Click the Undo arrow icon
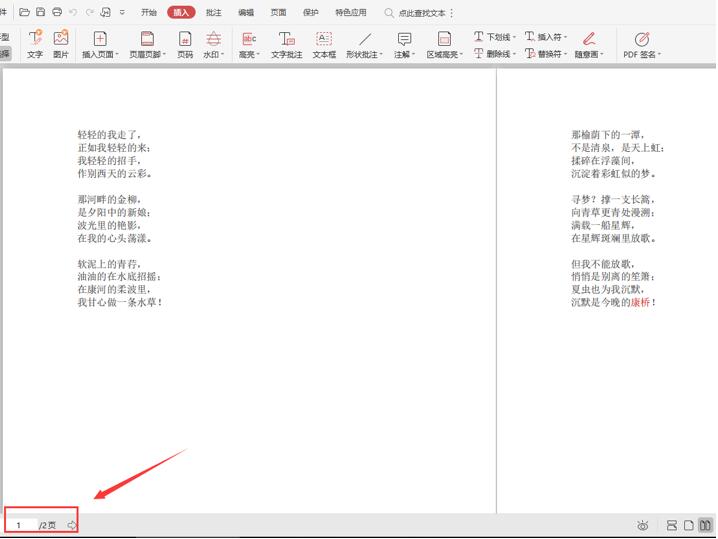718x539 pixels. tap(73, 12)
